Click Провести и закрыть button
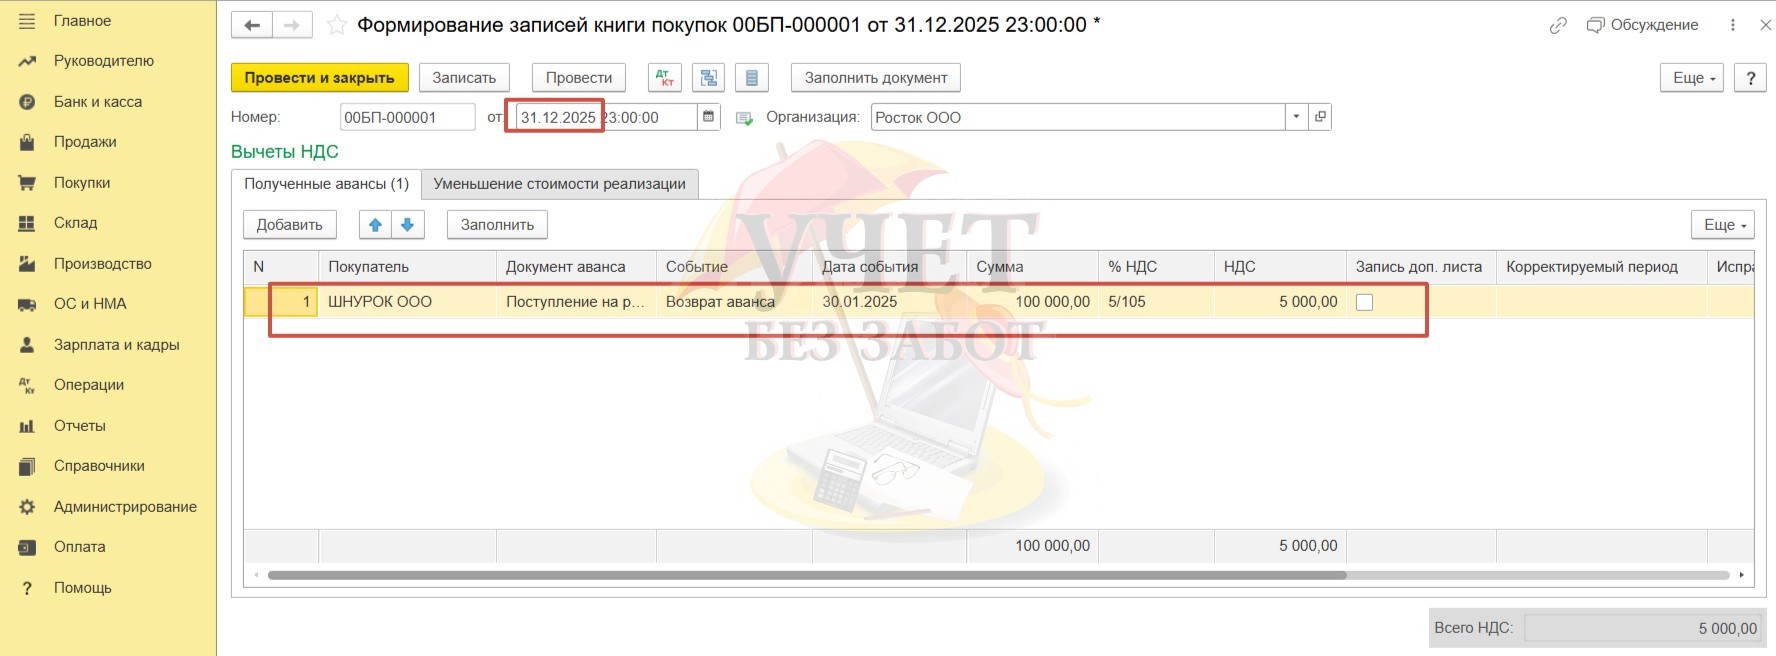The width and height of the screenshot is (1776, 656). [x=319, y=78]
